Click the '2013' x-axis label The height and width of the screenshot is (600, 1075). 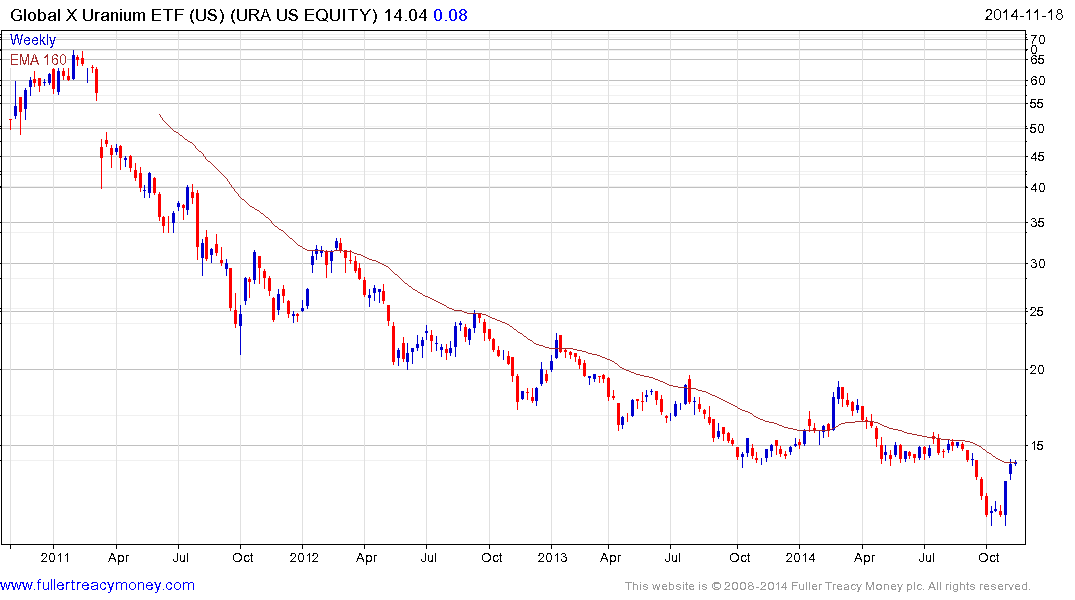click(x=553, y=557)
